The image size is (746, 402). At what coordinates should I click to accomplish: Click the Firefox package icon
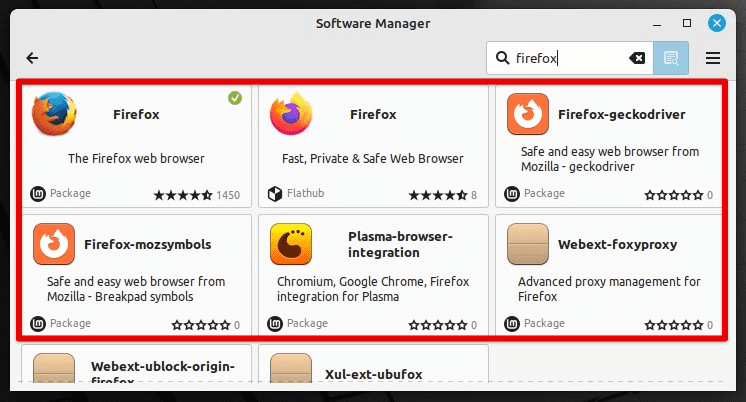[x=53, y=114]
